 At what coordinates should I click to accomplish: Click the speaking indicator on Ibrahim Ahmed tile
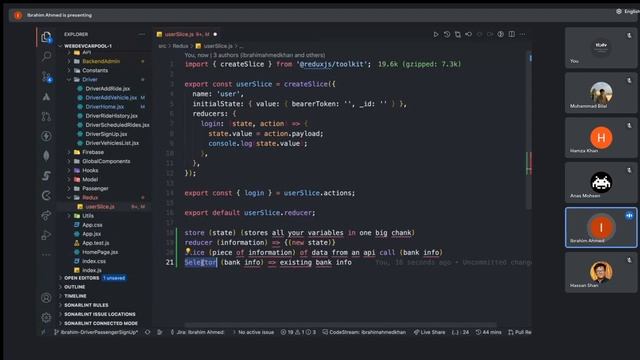coord(629,216)
